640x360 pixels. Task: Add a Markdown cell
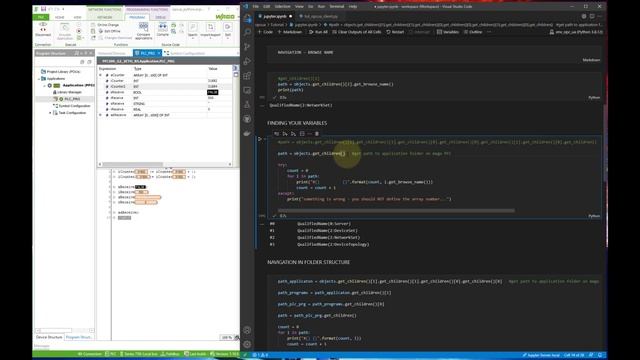coord(290,32)
